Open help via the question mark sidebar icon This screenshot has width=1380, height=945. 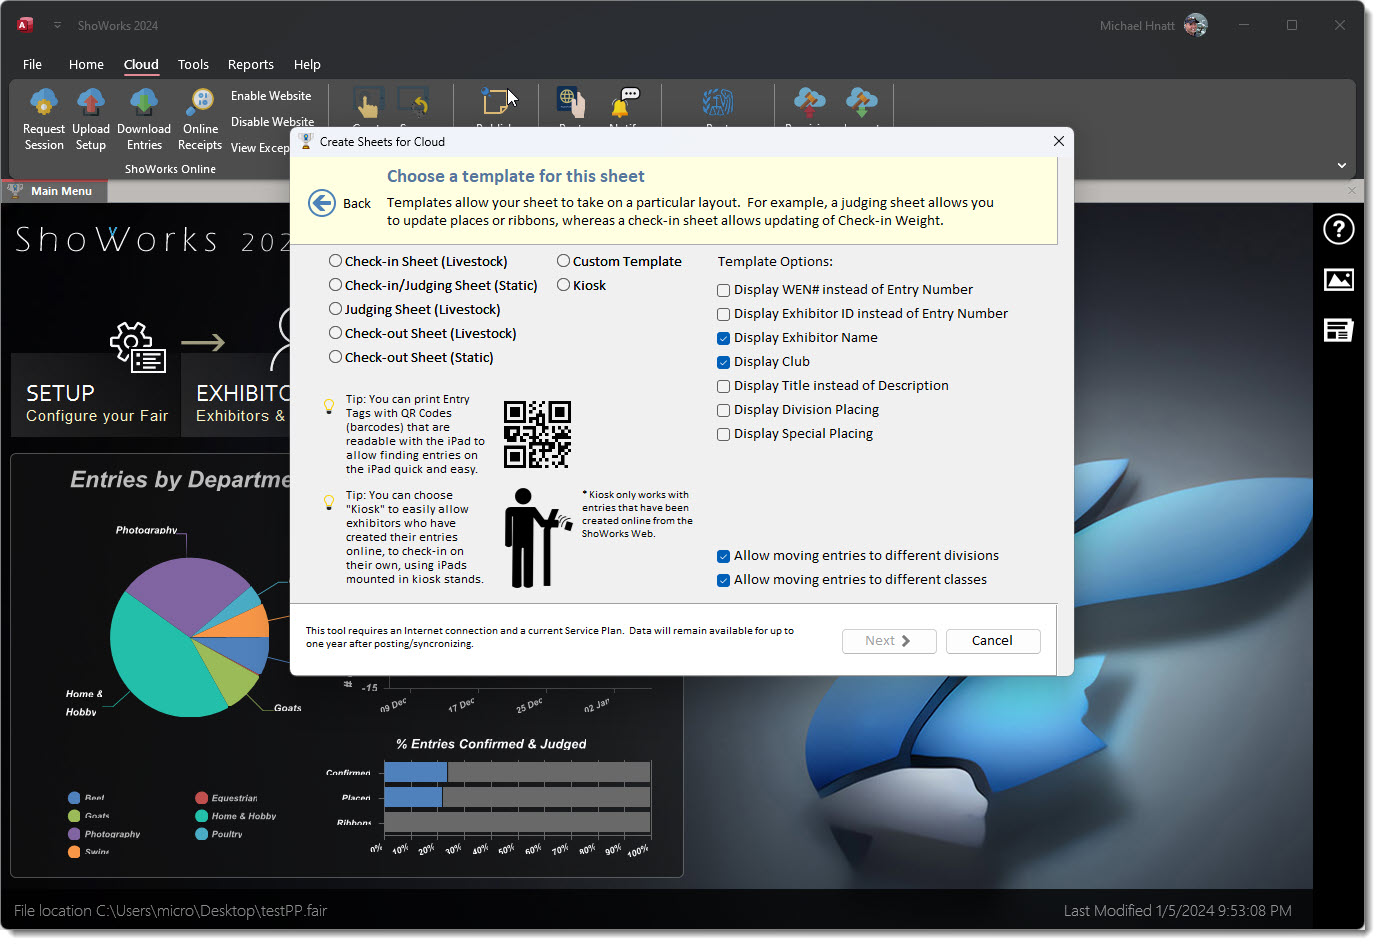[1338, 230]
